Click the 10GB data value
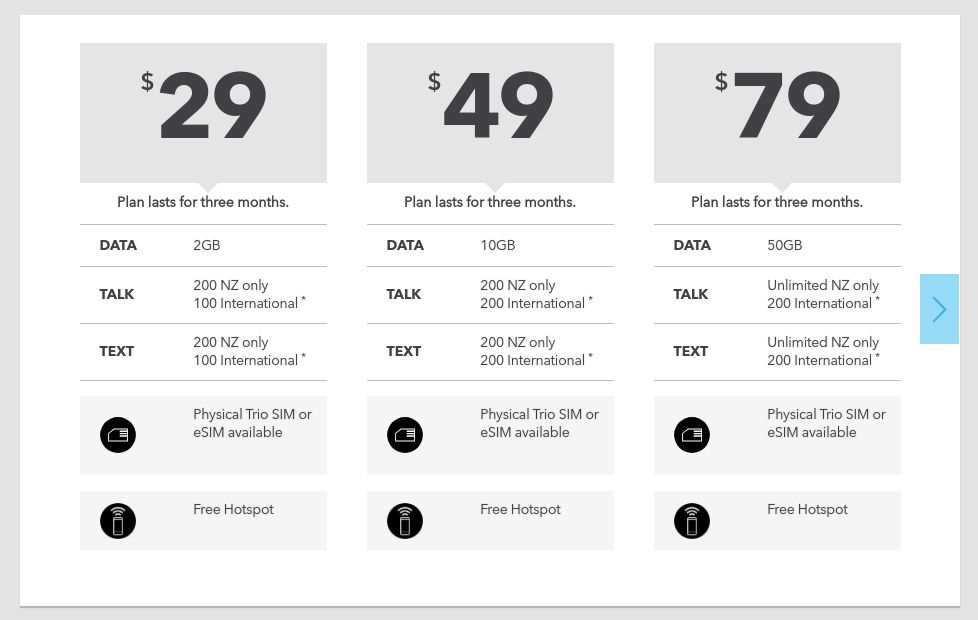This screenshot has height=620, width=978. click(x=498, y=245)
